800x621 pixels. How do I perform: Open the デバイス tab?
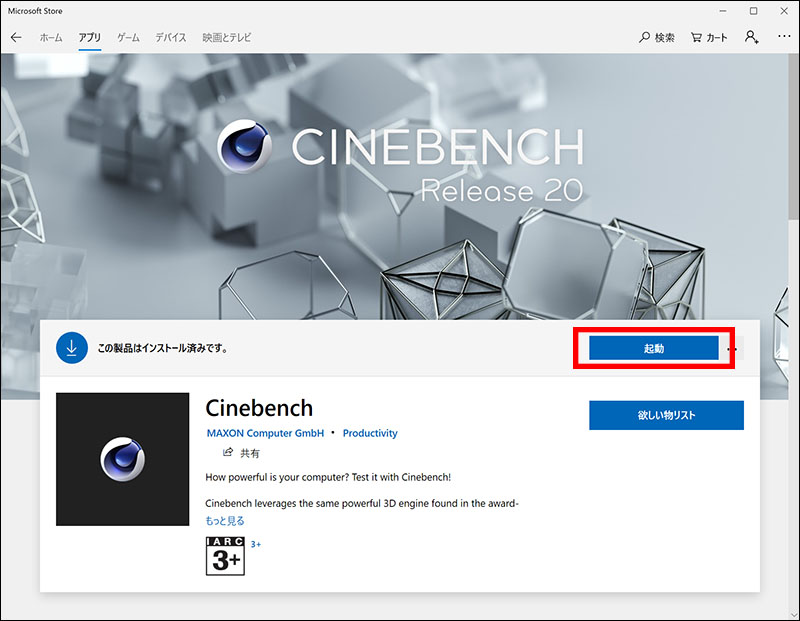pos(171,37)
